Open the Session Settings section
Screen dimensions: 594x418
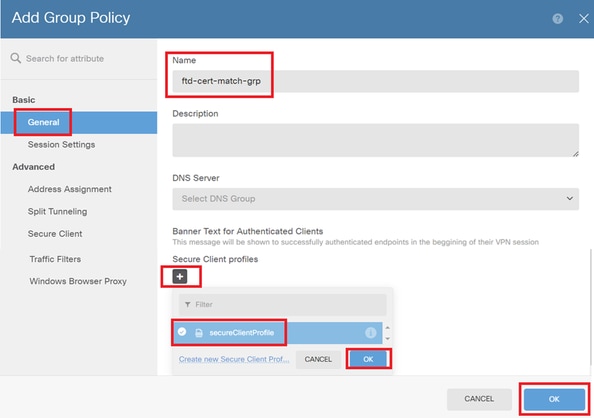[61, 144]
